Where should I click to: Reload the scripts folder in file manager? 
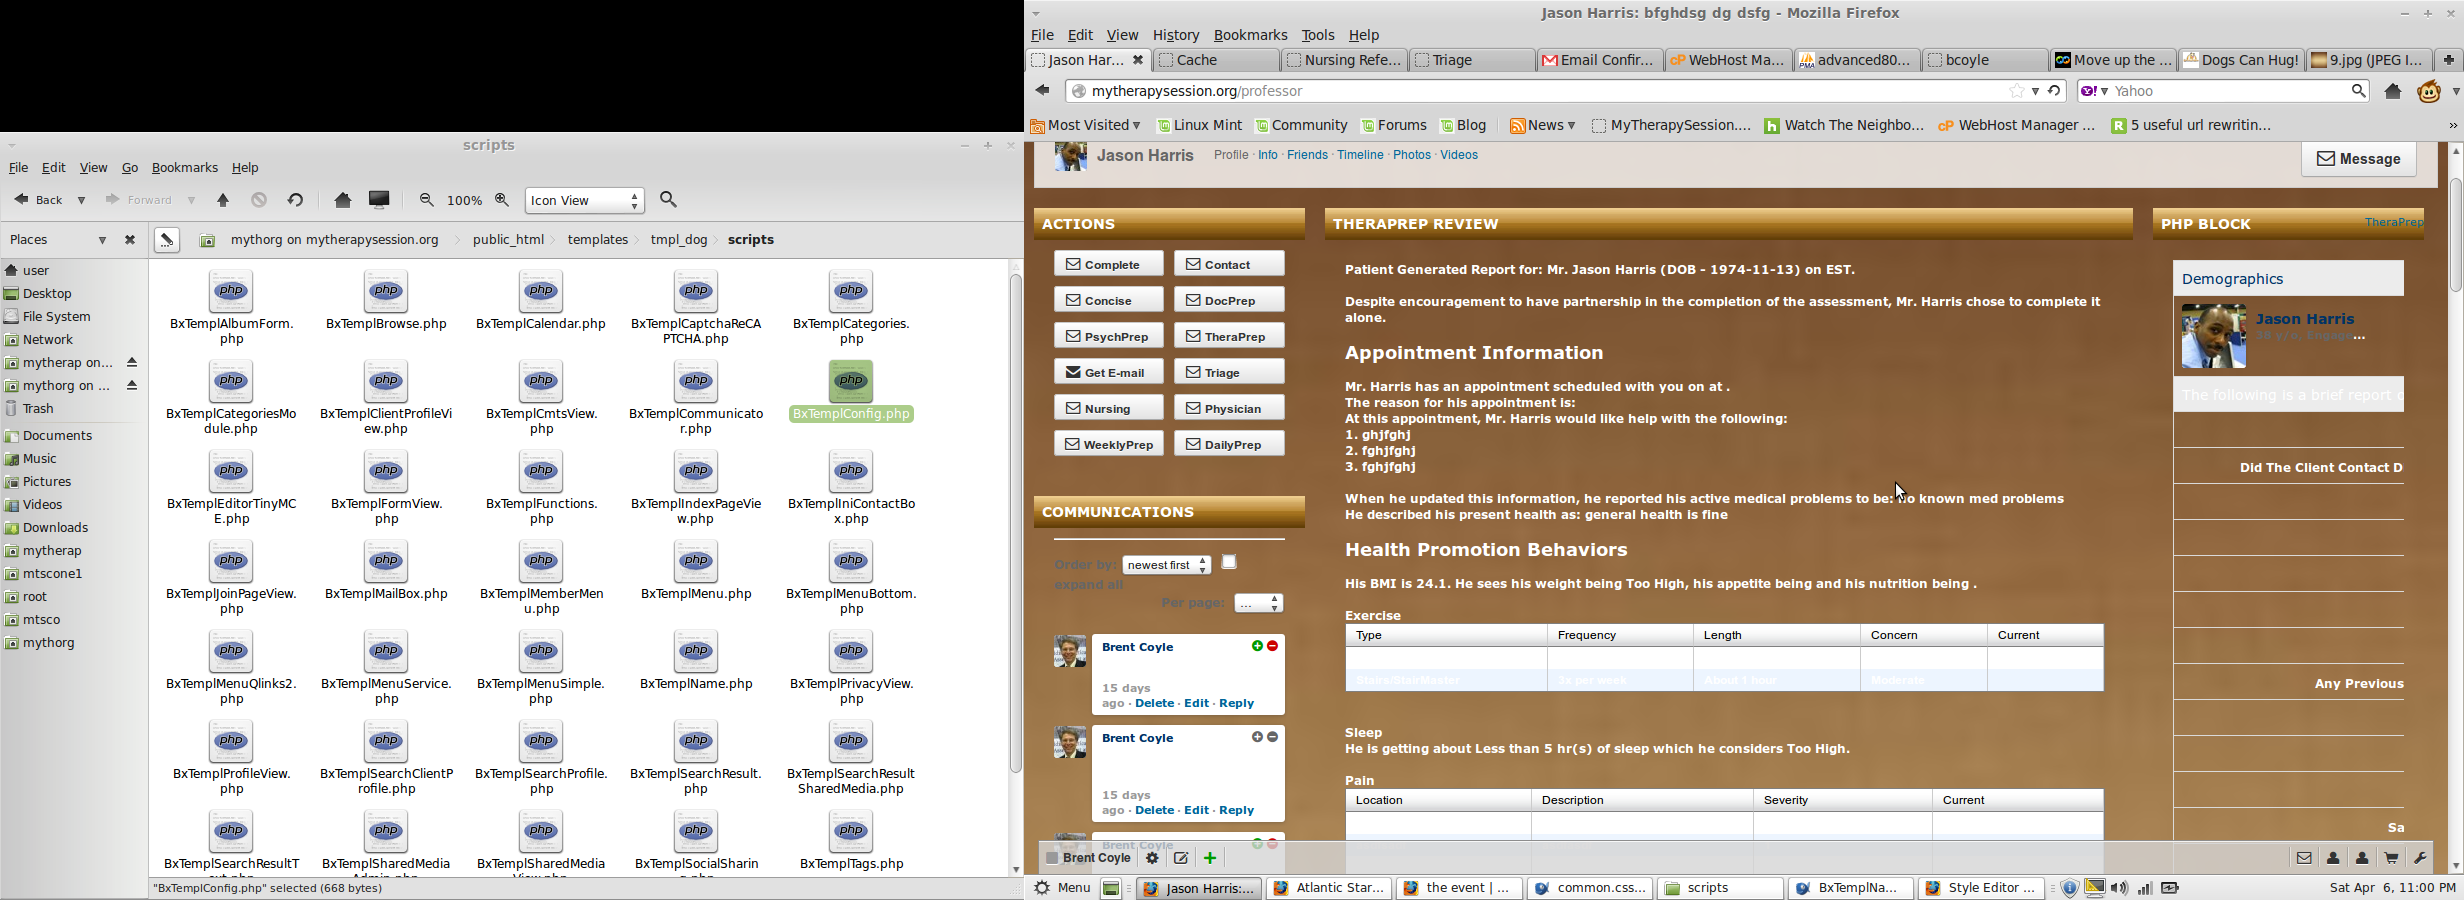pos(295,200)
